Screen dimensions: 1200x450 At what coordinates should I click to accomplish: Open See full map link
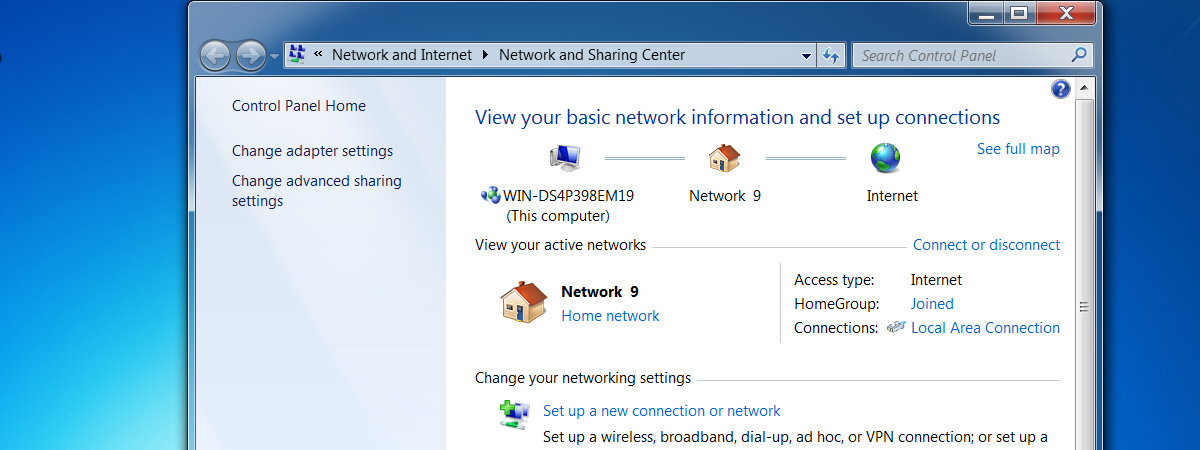tap(1018, 149)
